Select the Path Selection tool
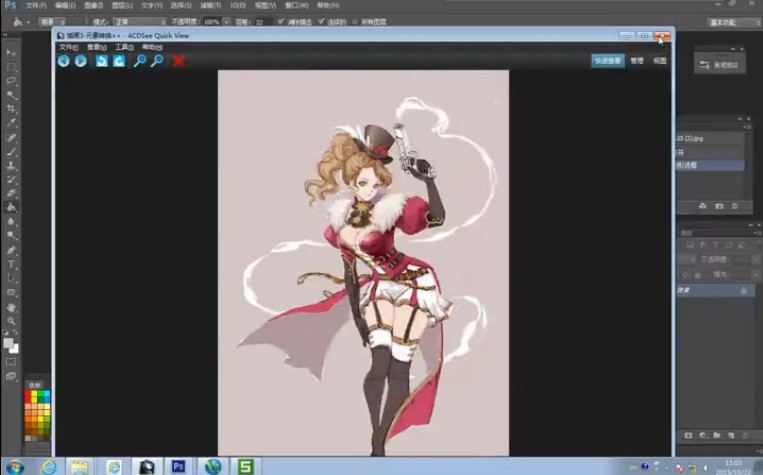This screenshot has height=475, width=763. pos(11,278)
